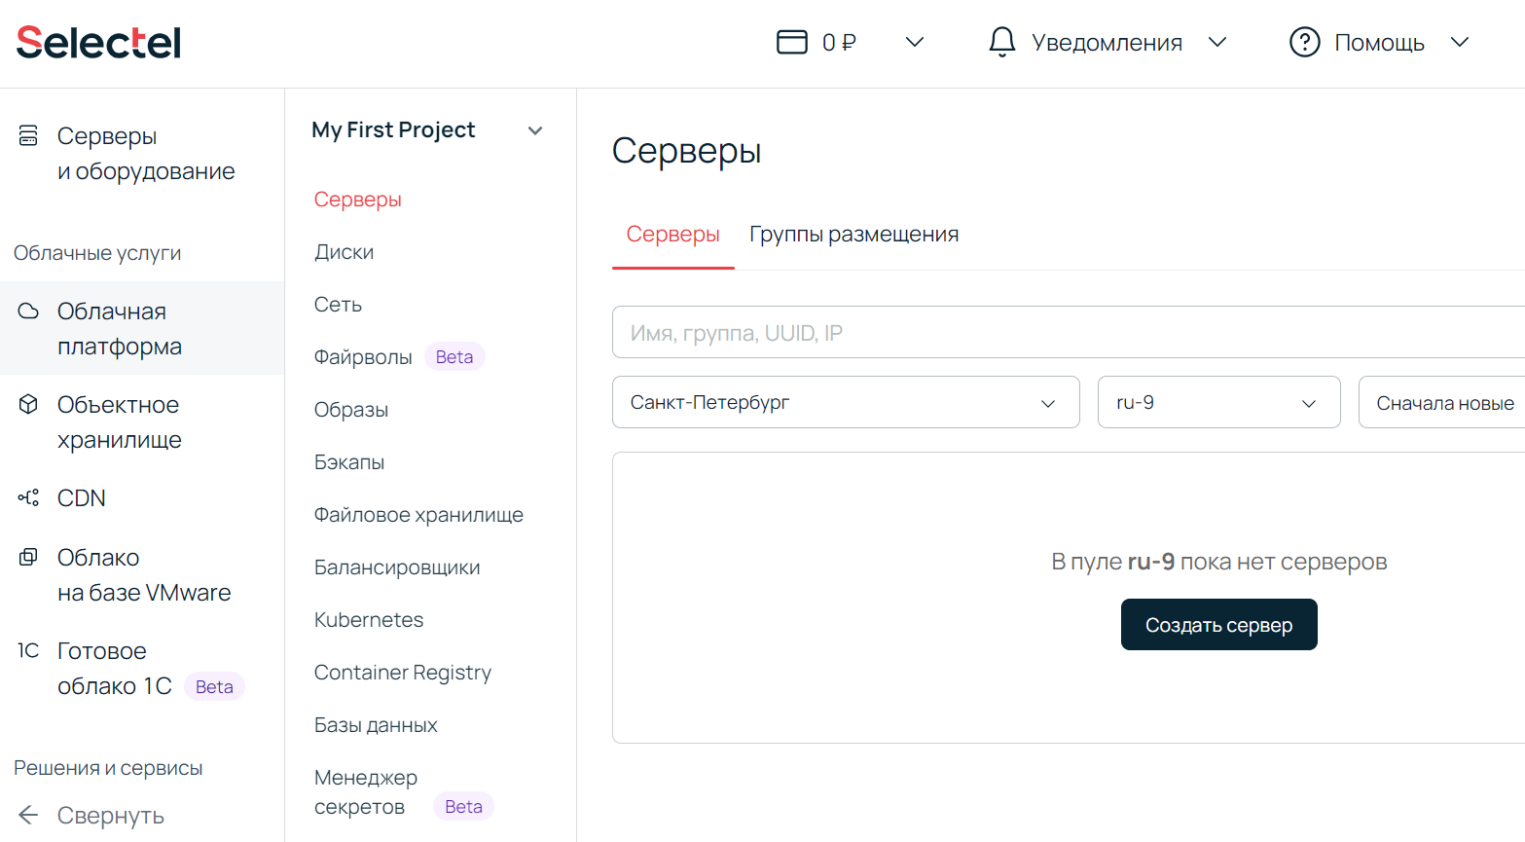Expand the Помощь dropdown chevron
The height and width of the screenshot is (842, 1525).
pyautogui.click(x=1460, y=42)
